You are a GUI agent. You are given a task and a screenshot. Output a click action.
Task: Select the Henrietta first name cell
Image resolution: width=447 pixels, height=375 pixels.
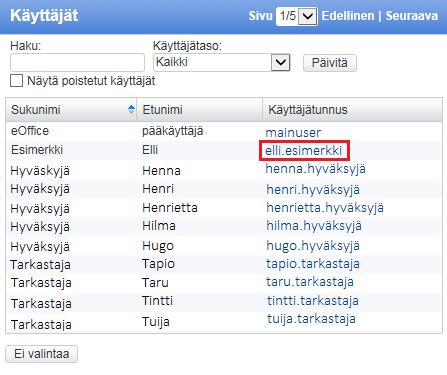[x=170, y=208]
